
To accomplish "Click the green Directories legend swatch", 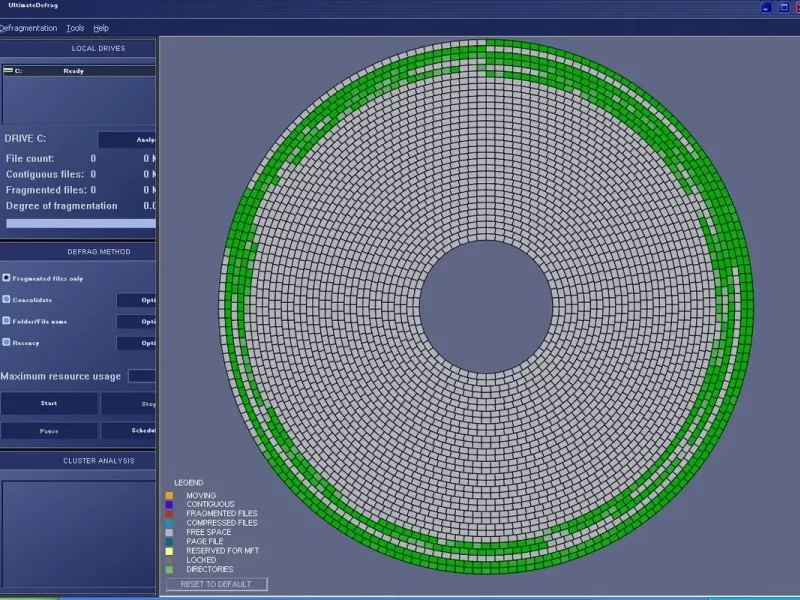I will pyautogui.click(x=169, y=569).
